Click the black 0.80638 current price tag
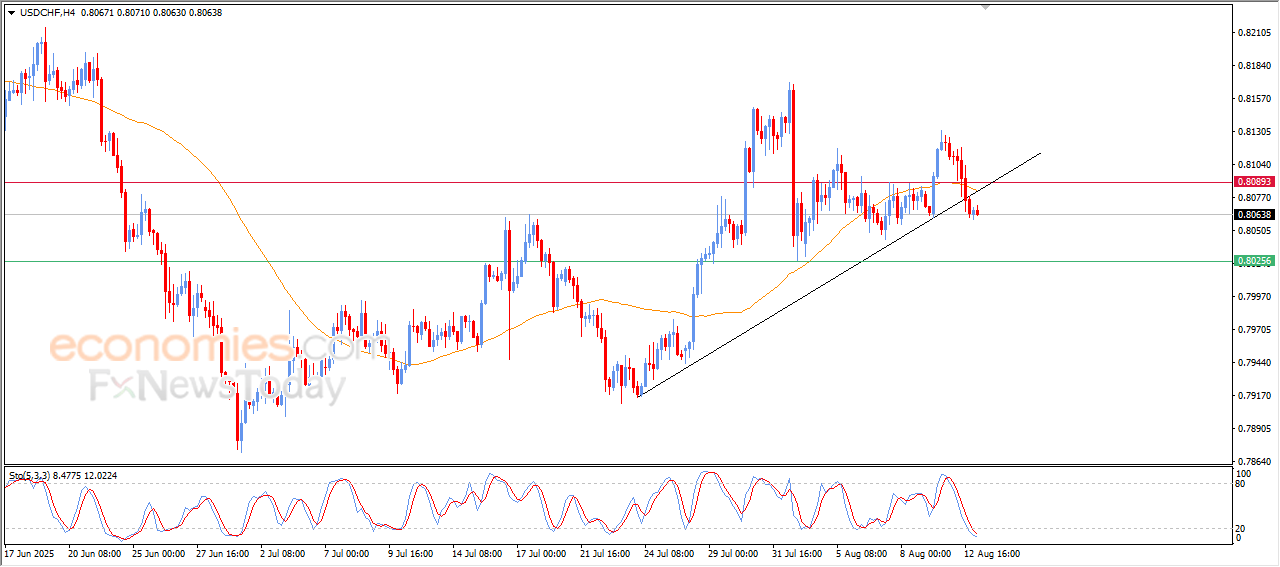 click(x=1254, y=214)
